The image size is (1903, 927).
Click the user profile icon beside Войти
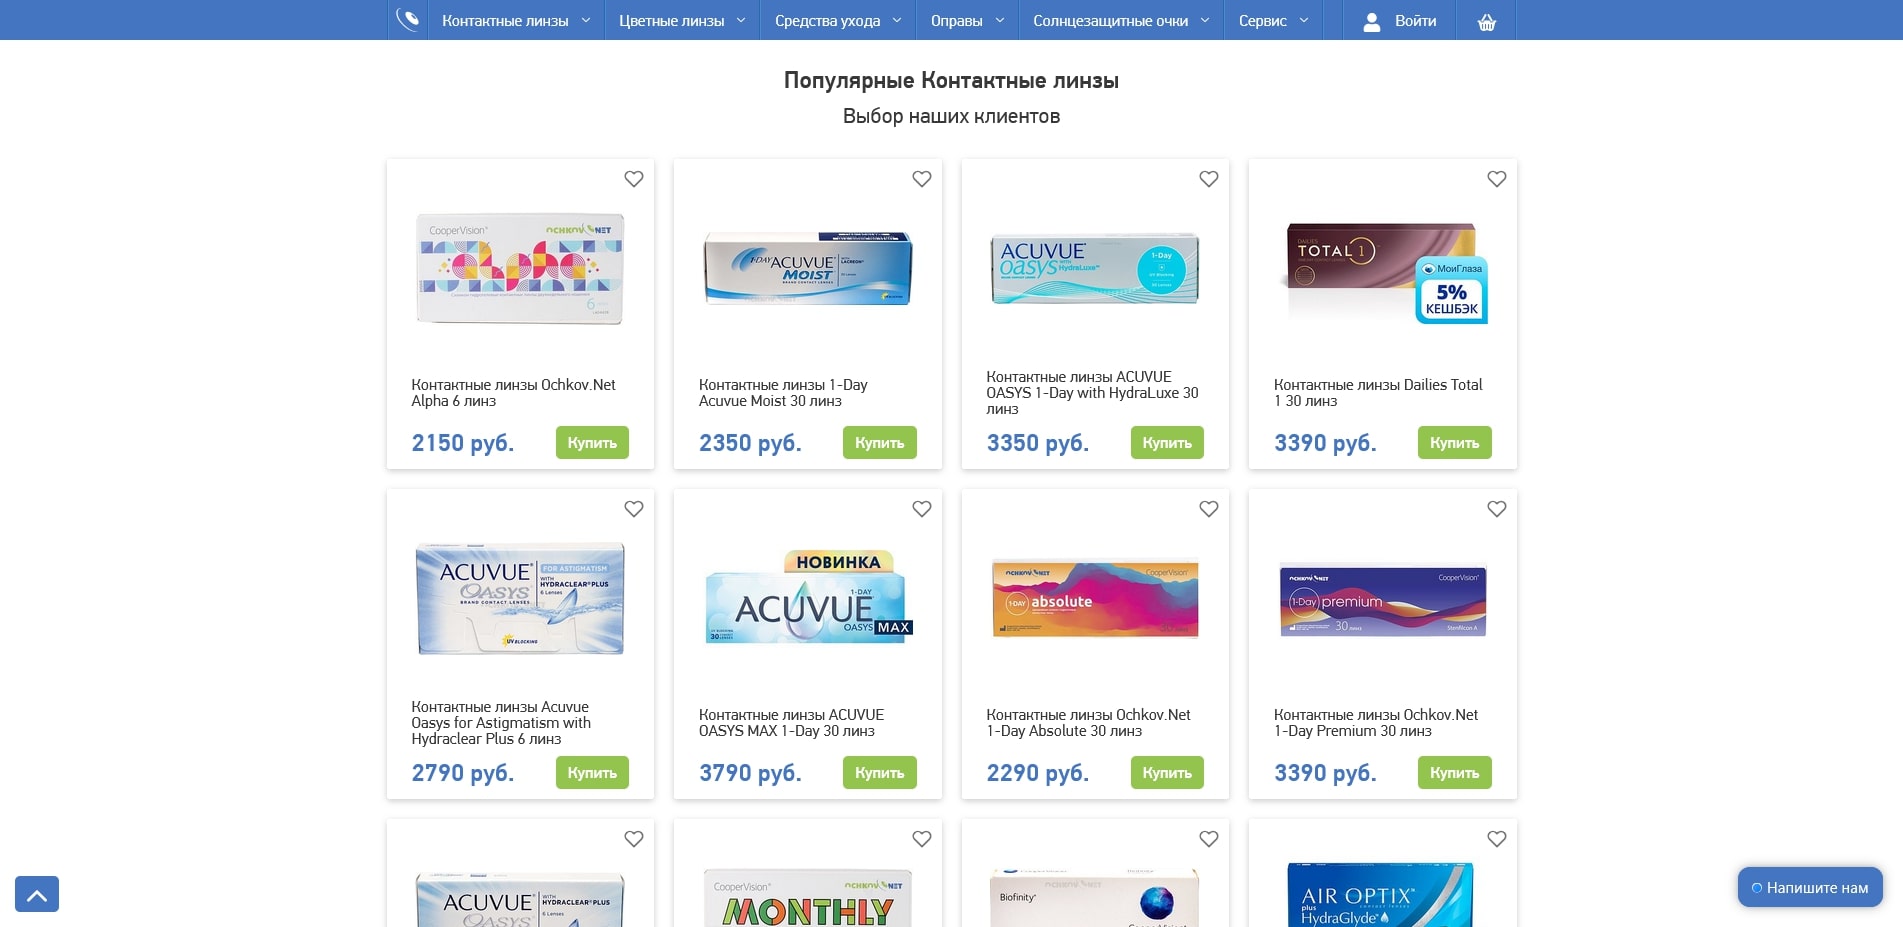(x=1372, y=21)
